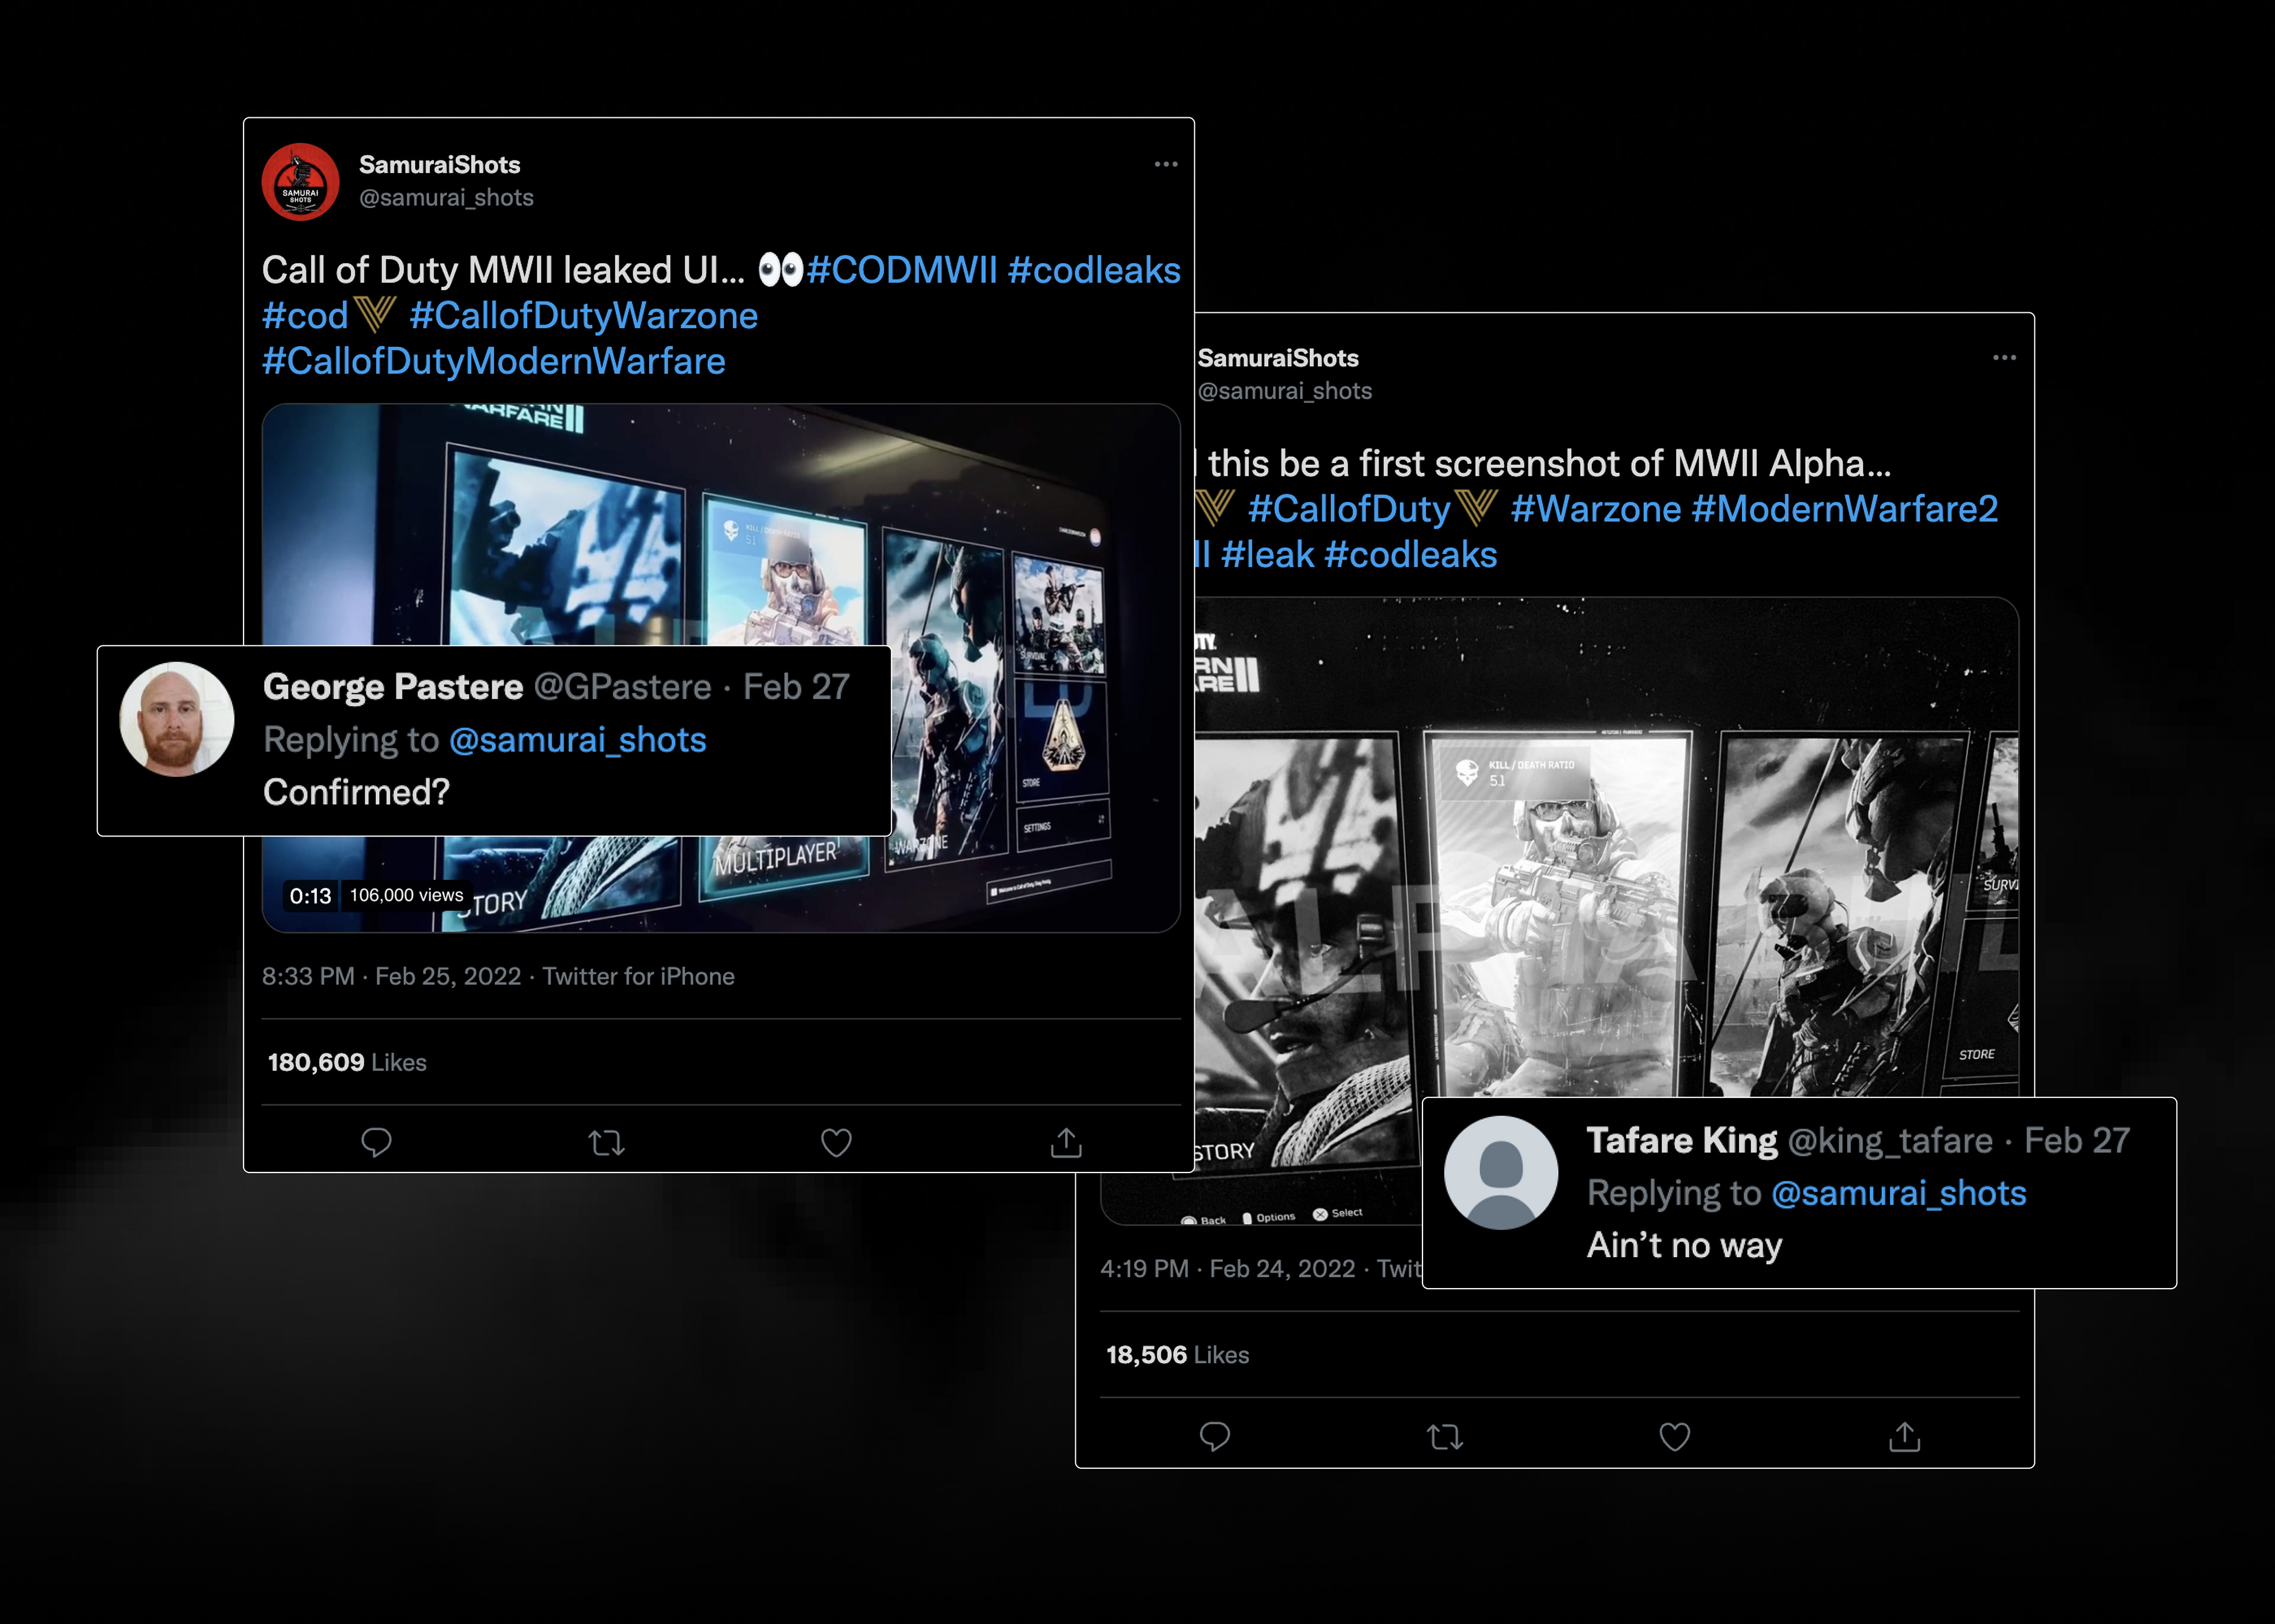Like the MWII leaked UI tweet

click(836, 1142)
